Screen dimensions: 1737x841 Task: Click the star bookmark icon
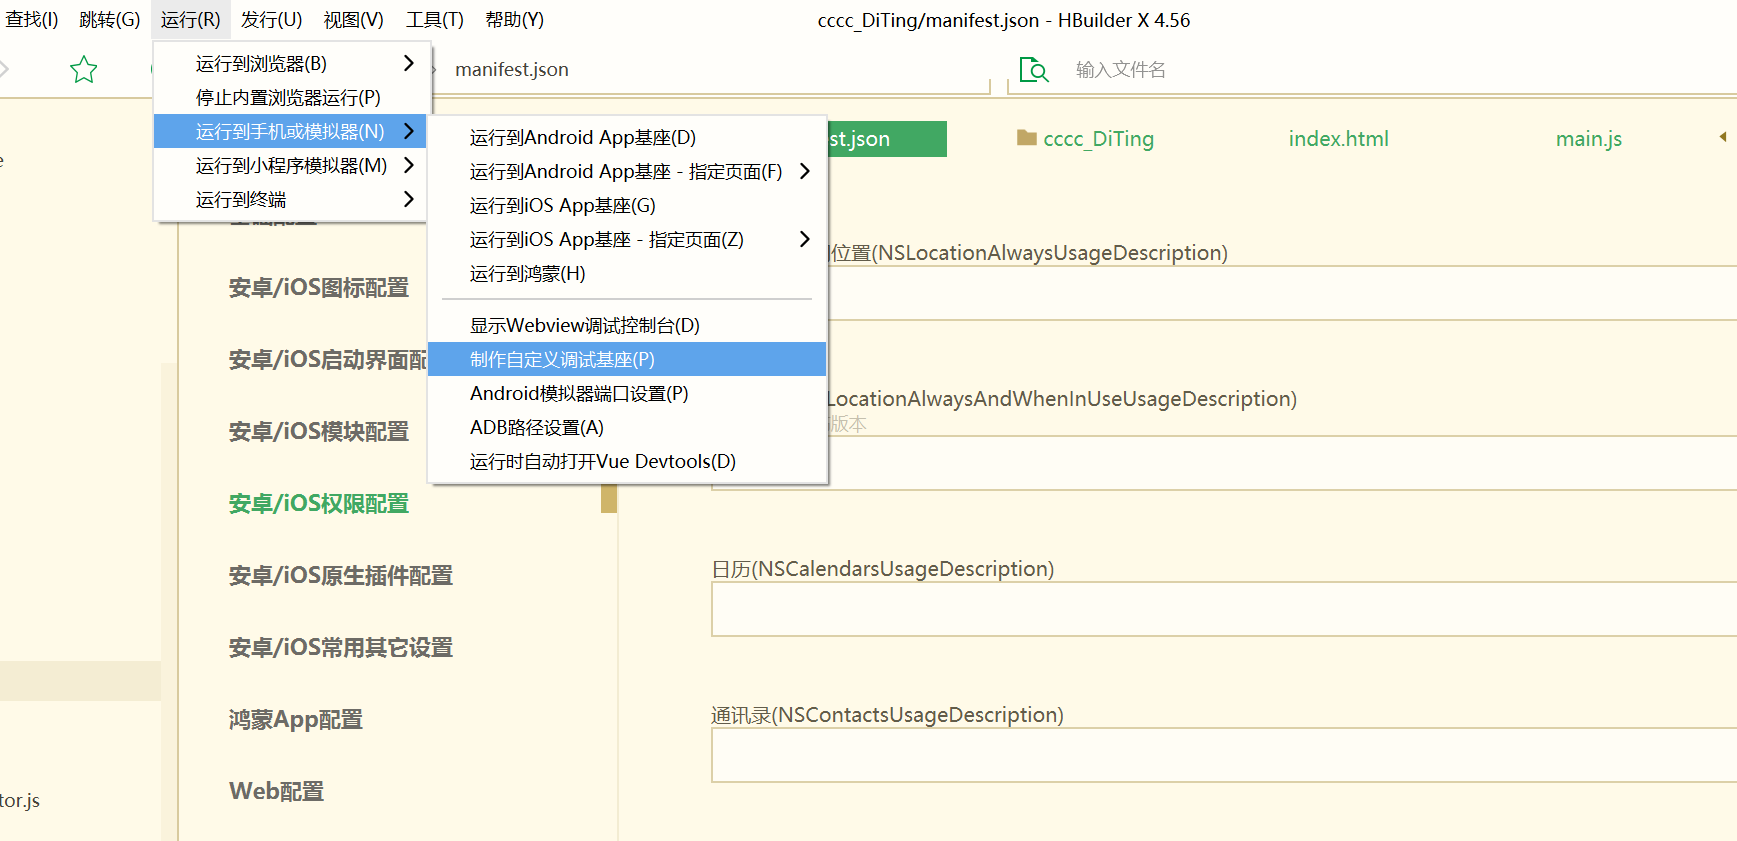[x=84, y=69]
